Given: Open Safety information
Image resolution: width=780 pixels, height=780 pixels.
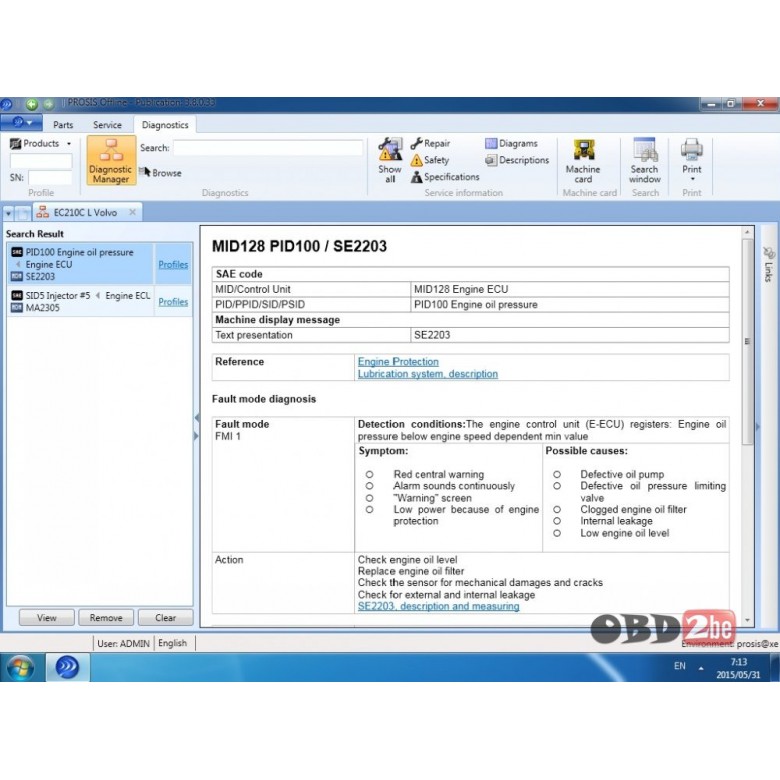Looking at the screenshot, I should 430,160.
